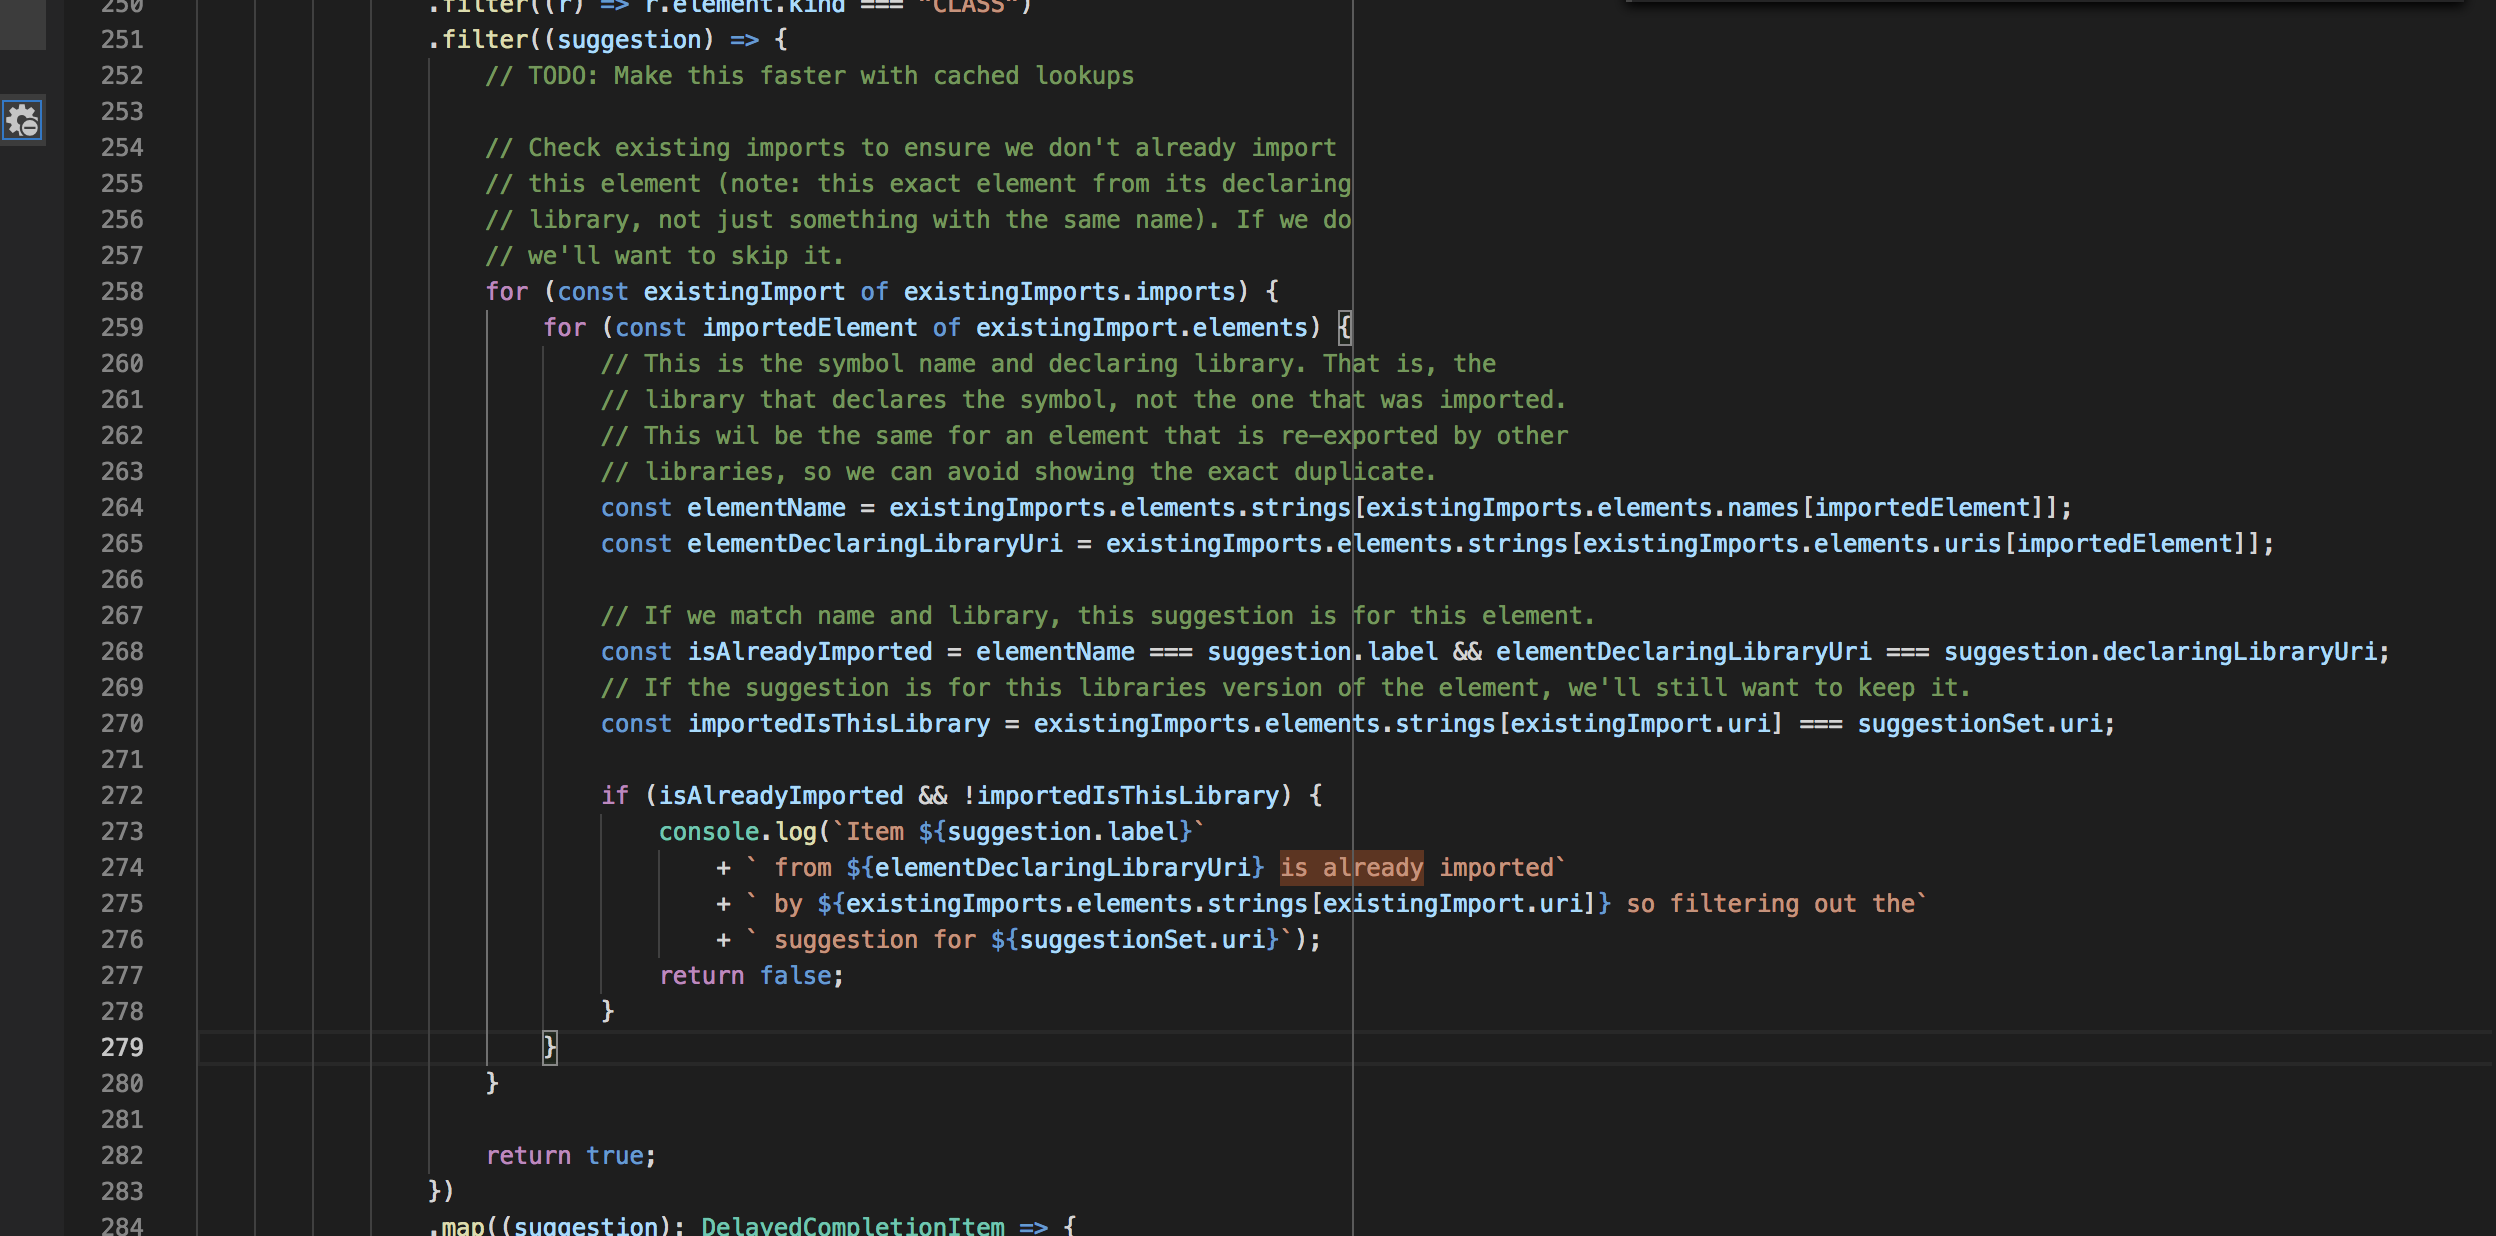Click 'isAlreadyImported' declaration on line 268

coord(810,652)
